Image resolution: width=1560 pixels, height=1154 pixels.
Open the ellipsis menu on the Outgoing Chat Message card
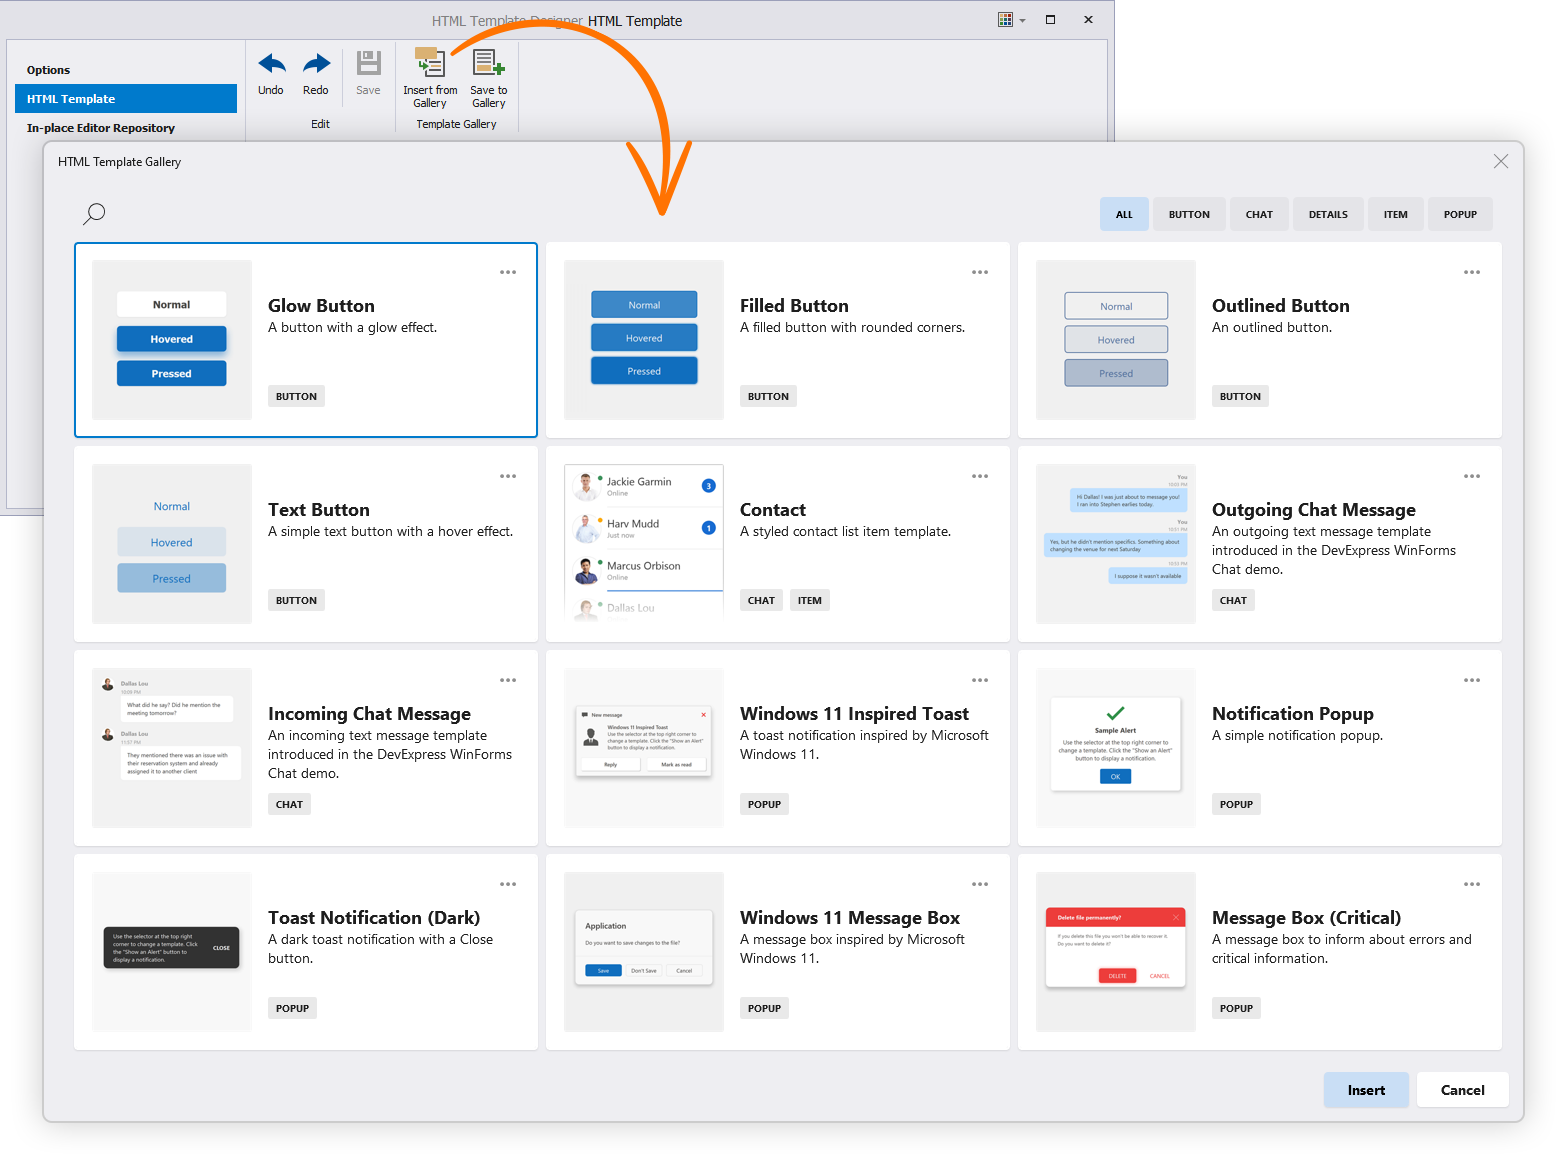click(1471, 476)
